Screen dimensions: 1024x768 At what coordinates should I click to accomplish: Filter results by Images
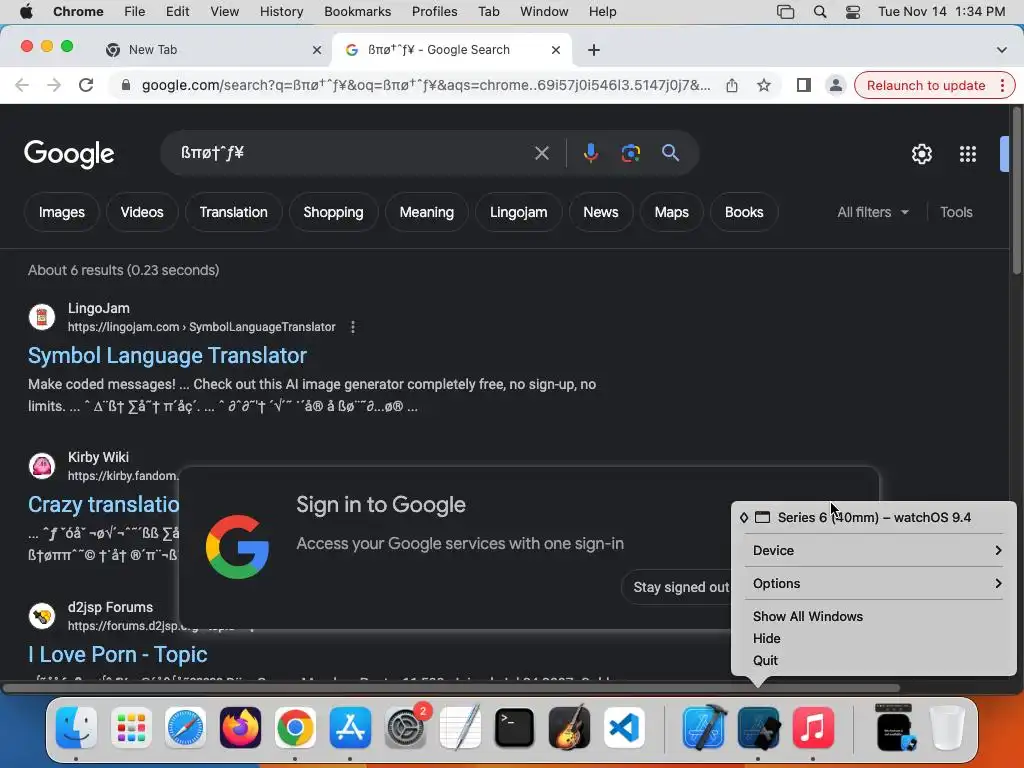[61, 212]
